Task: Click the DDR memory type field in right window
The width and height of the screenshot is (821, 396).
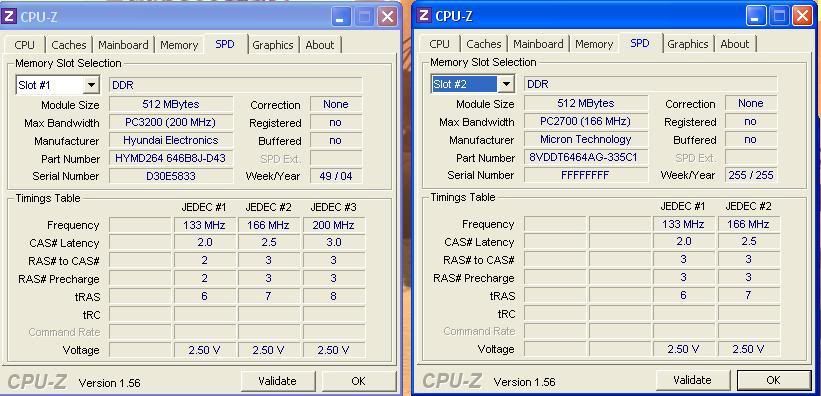Action: pos(651,84)
